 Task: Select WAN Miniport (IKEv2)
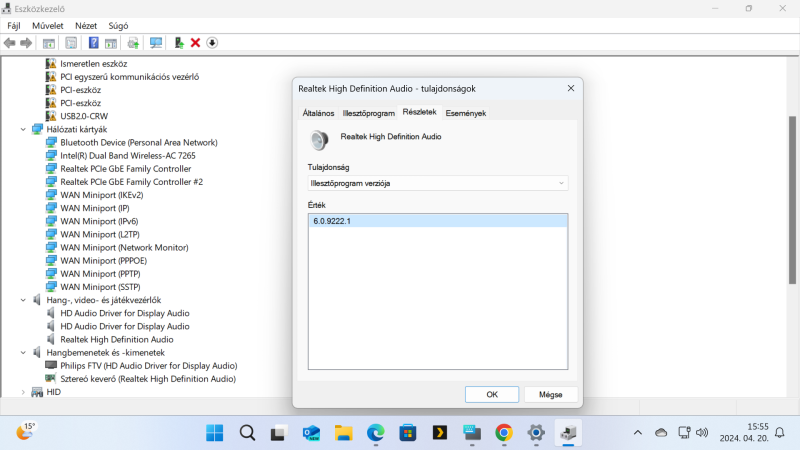pos(102,195)
